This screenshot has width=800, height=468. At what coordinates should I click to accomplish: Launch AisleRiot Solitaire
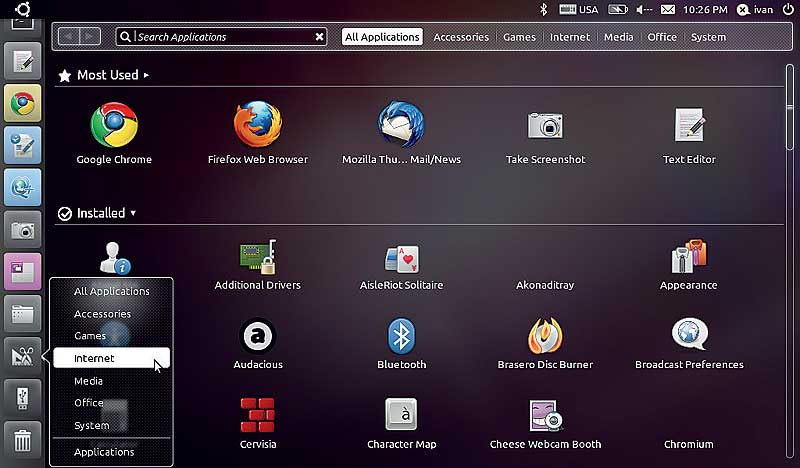pos(401,267)
